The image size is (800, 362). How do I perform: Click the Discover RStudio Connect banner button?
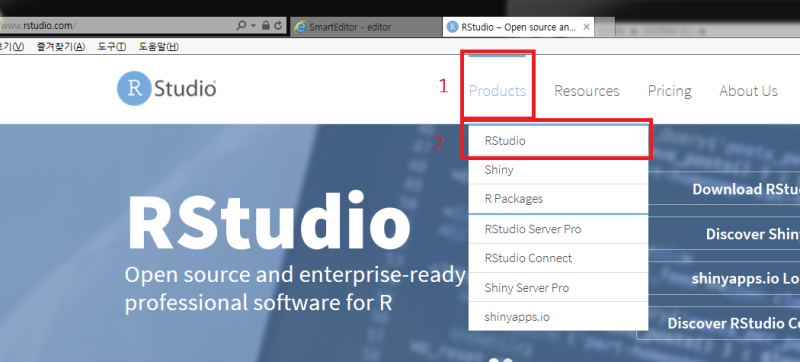(x=719, y=323)
